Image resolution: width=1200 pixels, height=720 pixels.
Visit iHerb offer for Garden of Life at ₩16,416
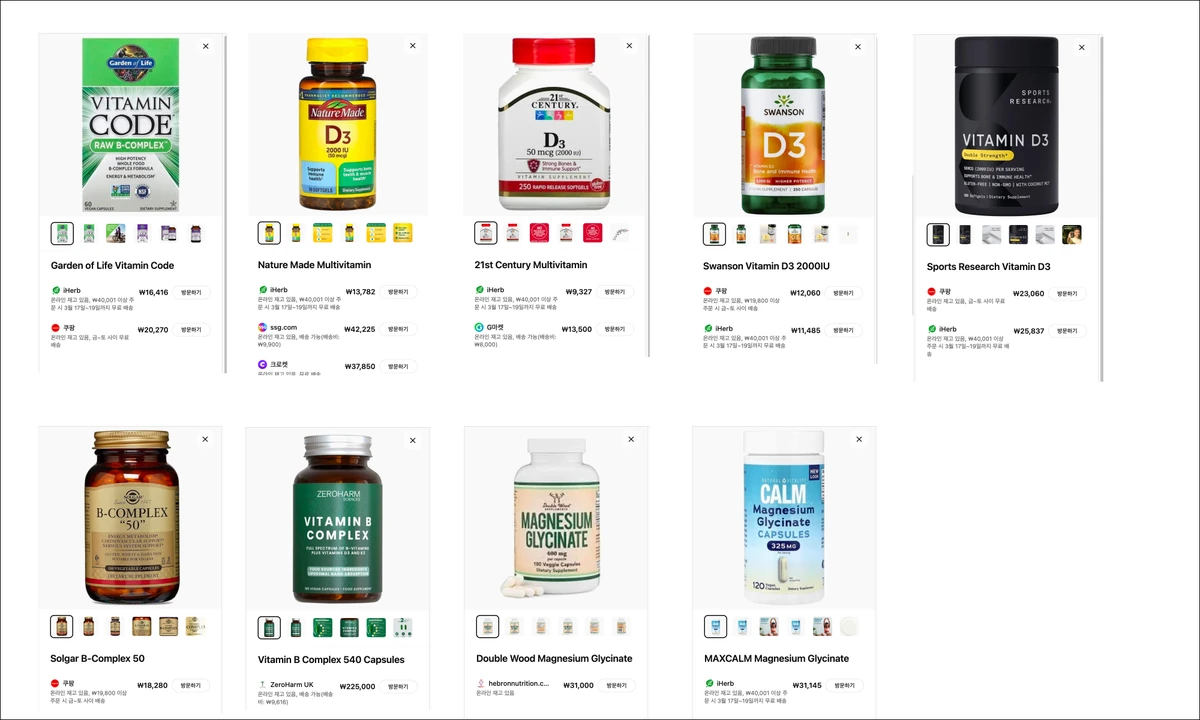pyautogui.click(x=191, y=292)
